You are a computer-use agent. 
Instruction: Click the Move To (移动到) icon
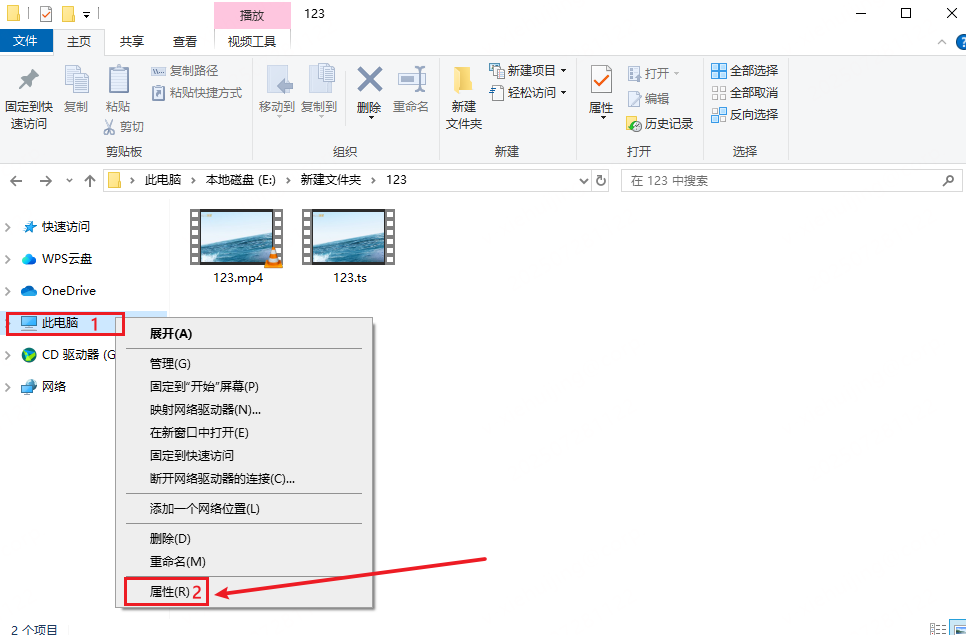tap(278, 80)
